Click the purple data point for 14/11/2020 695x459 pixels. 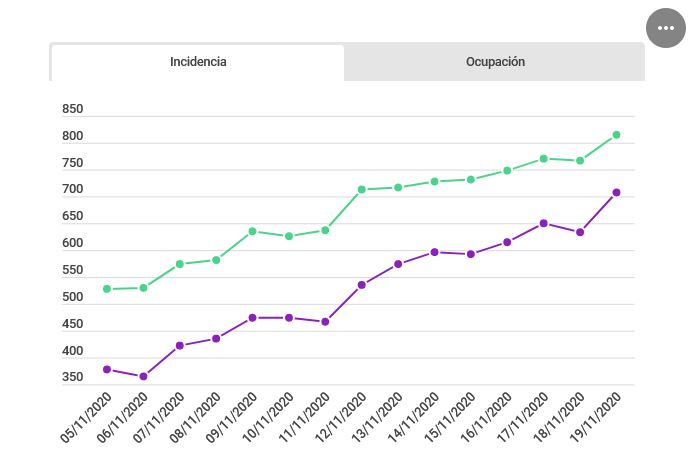click(x=434, y=252)
